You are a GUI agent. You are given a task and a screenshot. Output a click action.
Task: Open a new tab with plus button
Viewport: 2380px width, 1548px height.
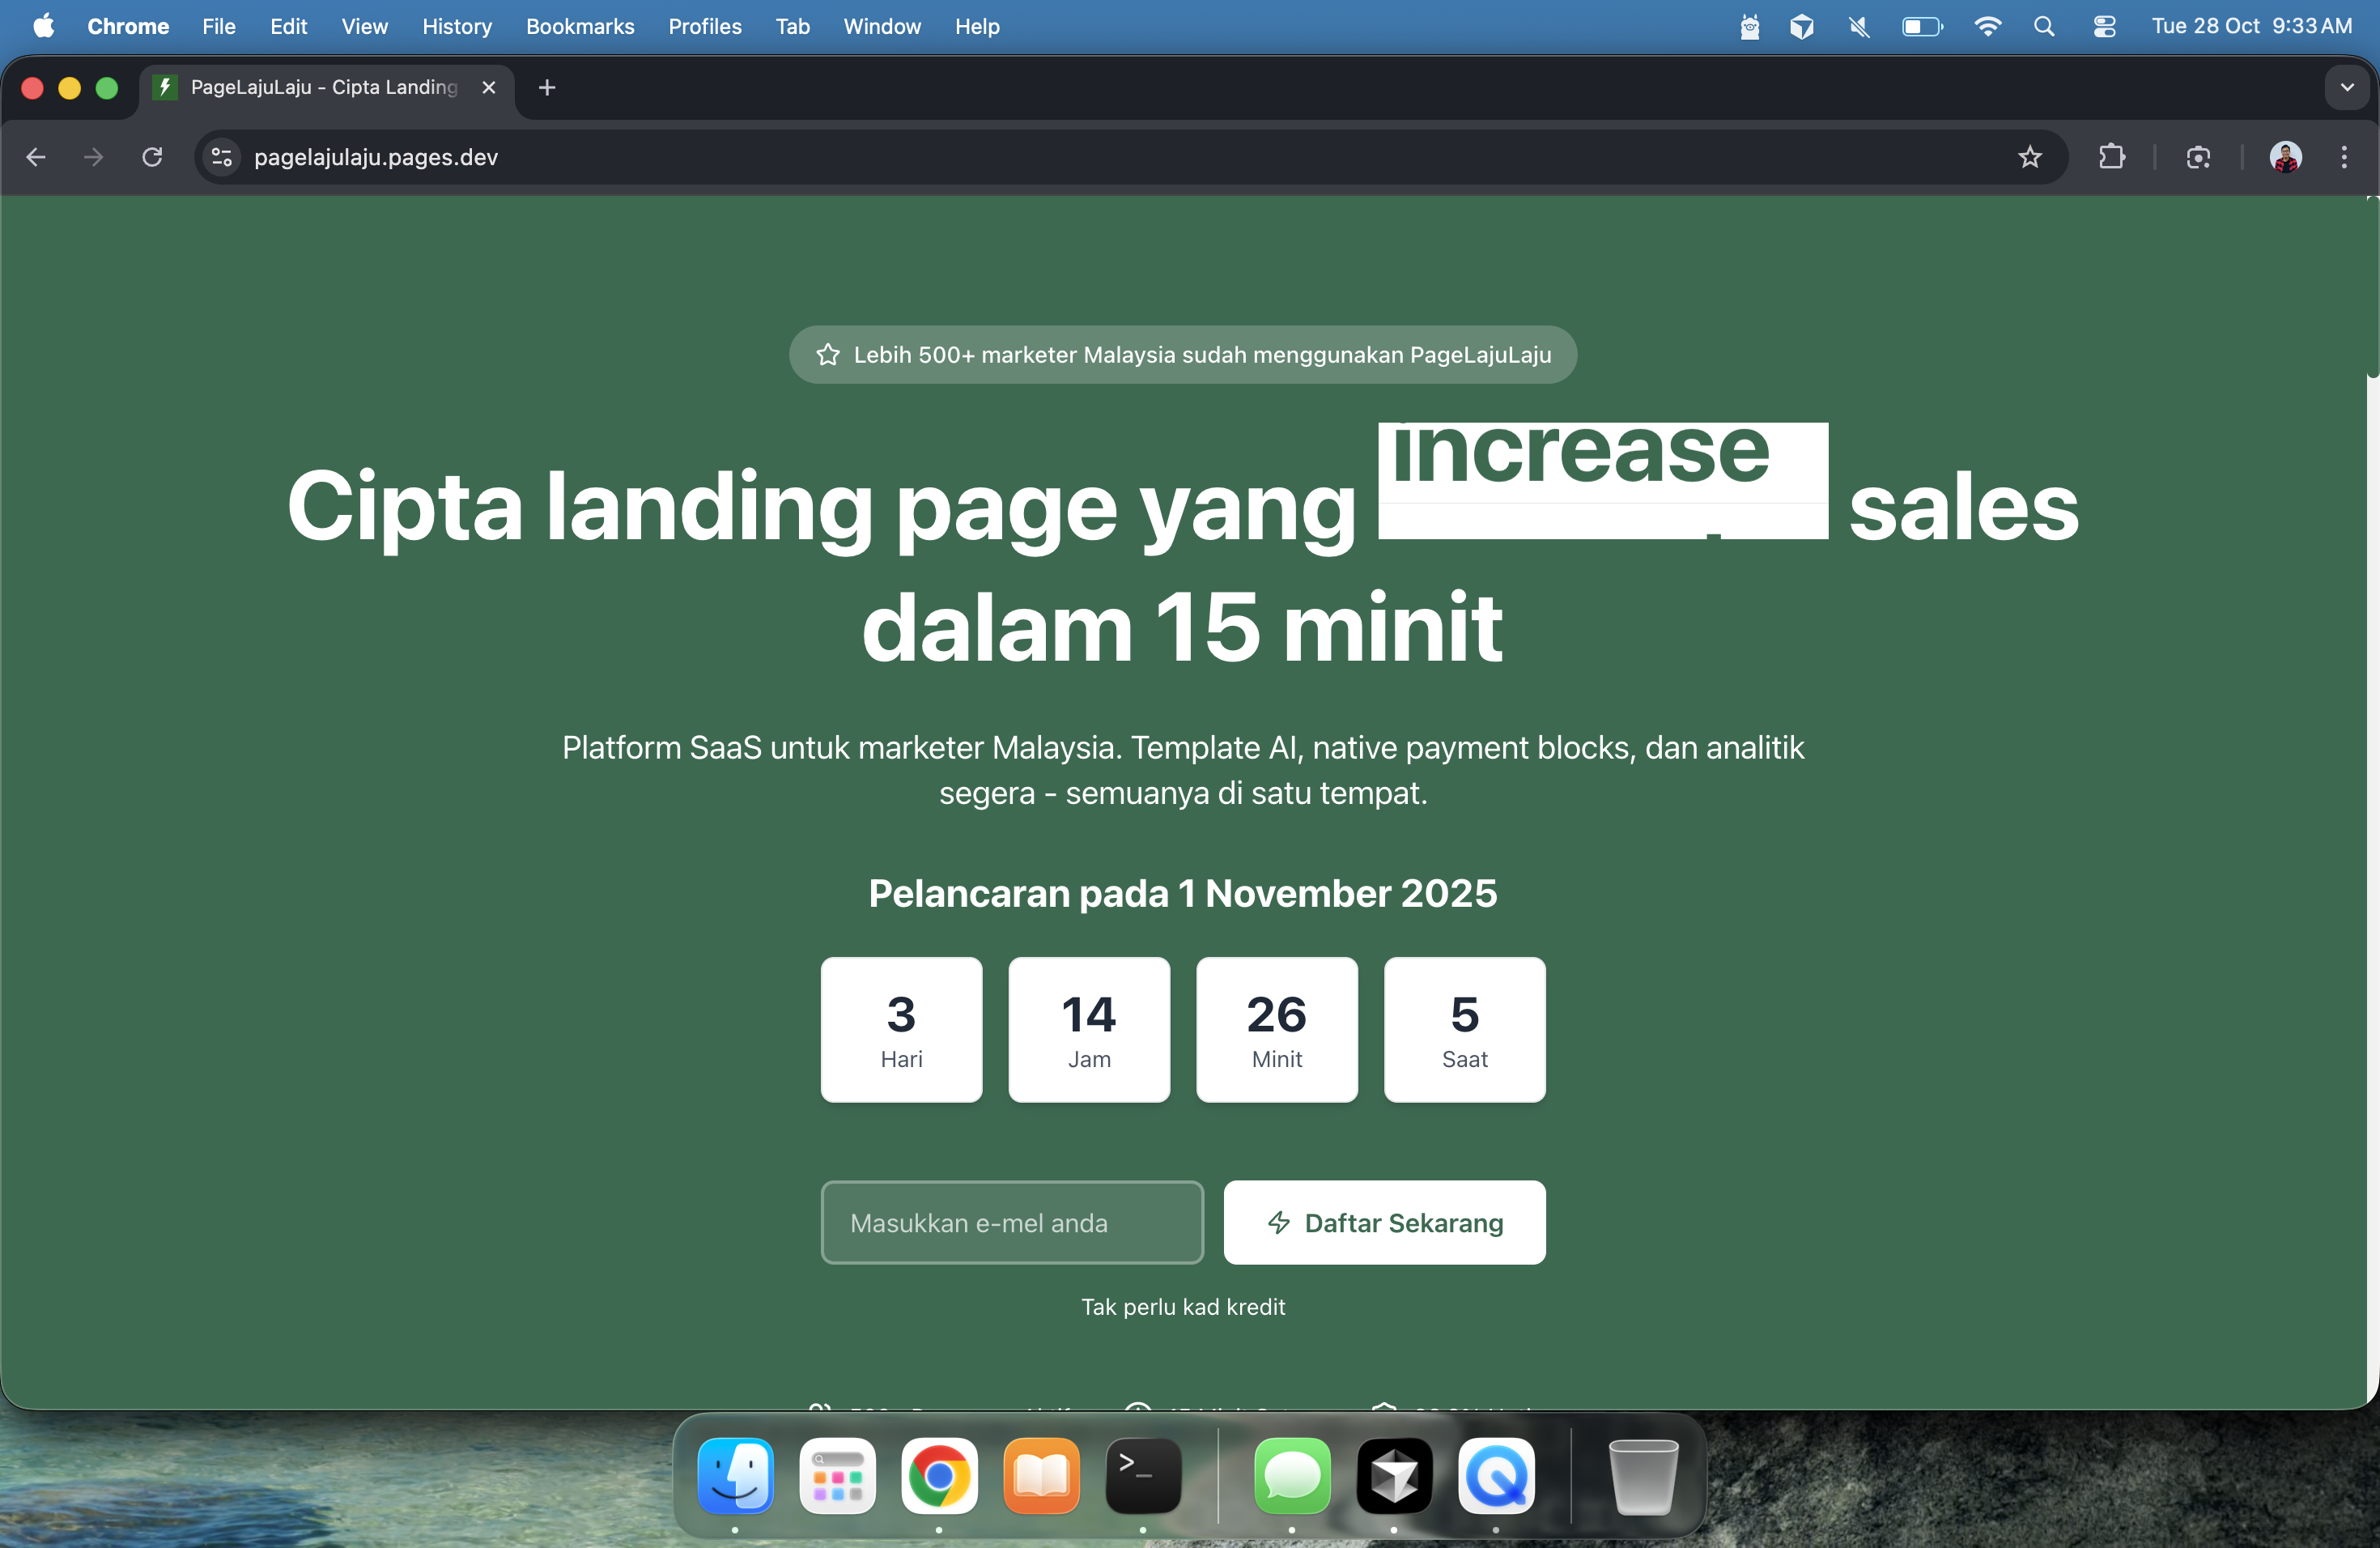547,88
